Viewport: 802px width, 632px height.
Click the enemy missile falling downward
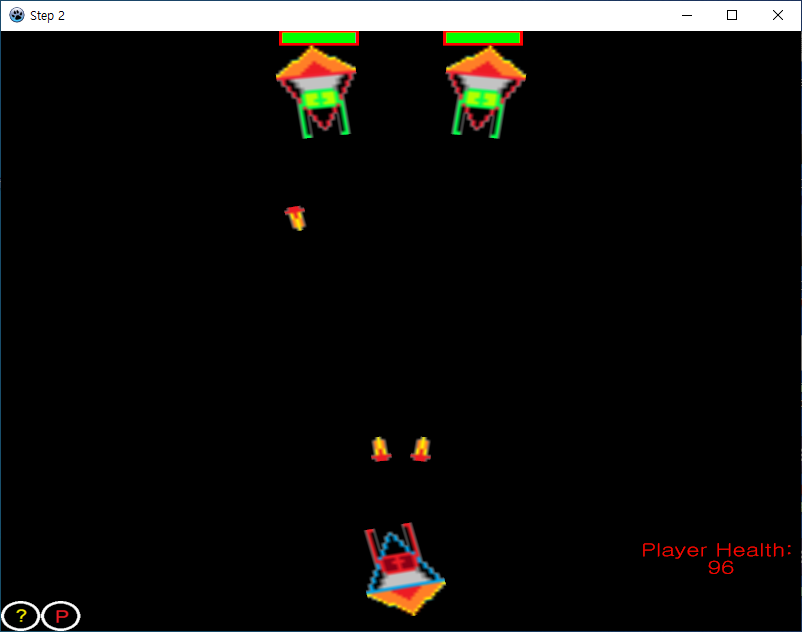click(x=296, y=218)
